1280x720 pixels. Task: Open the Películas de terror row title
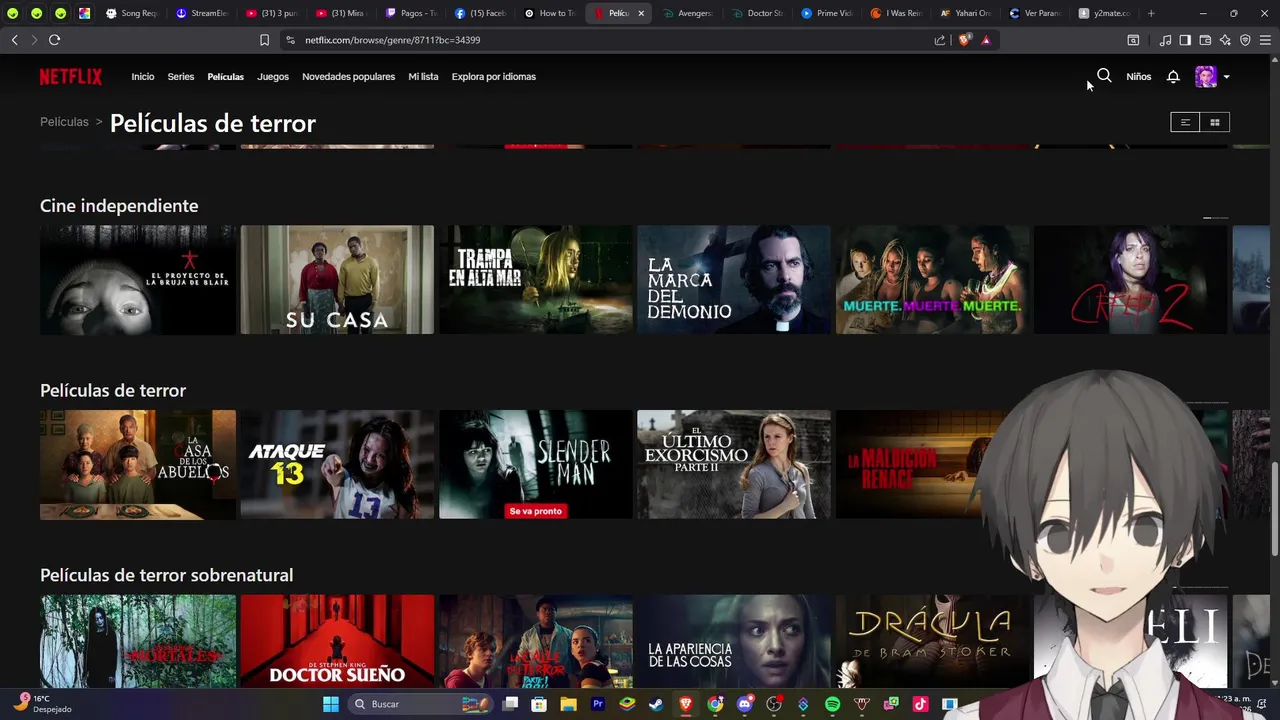(x=113, y=390)
